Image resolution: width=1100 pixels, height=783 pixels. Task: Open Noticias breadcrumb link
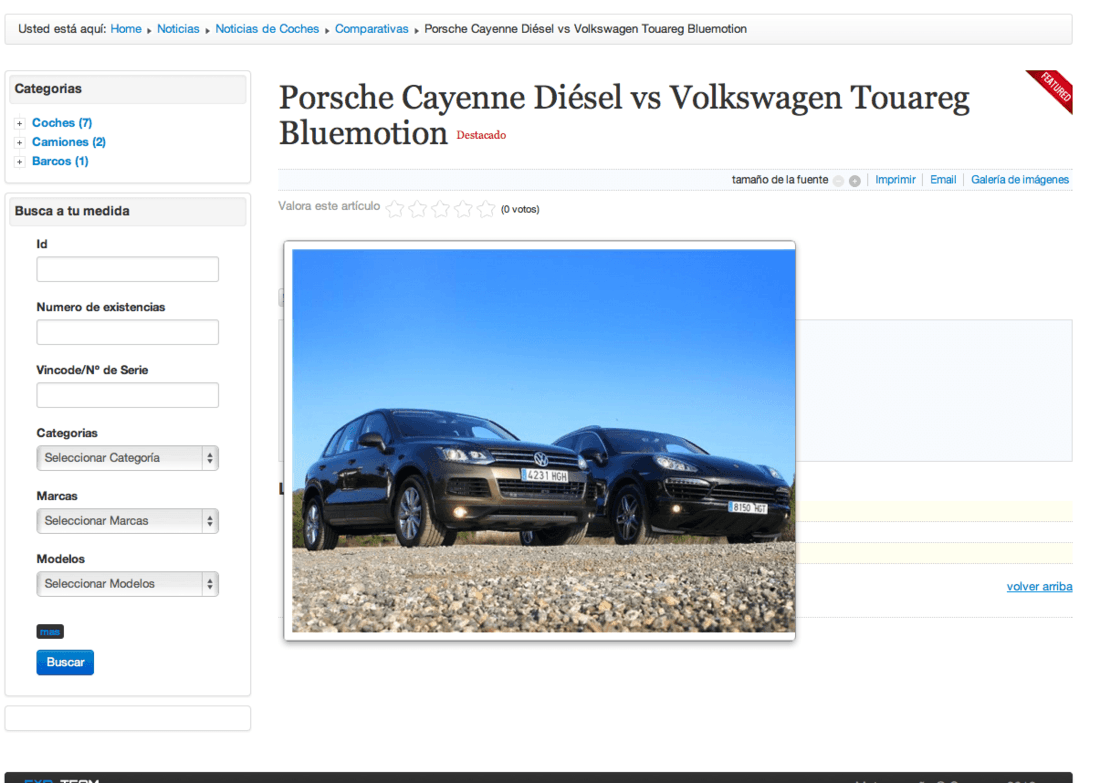point(178,29)
